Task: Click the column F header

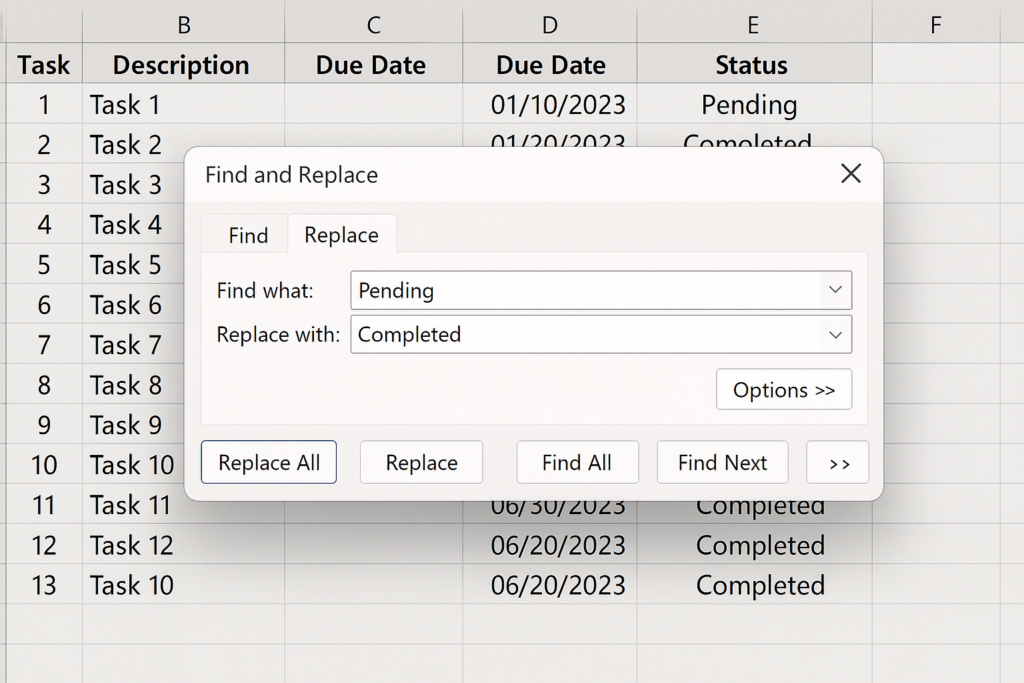Action: tap(935, 26)
